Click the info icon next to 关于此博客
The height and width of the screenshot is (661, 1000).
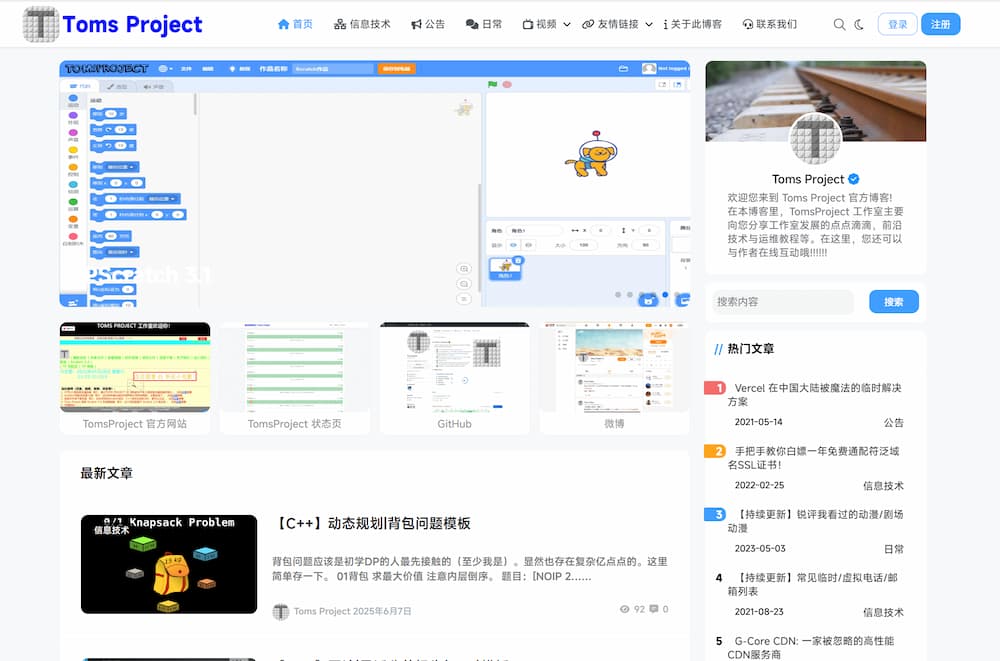pos(666,23)
